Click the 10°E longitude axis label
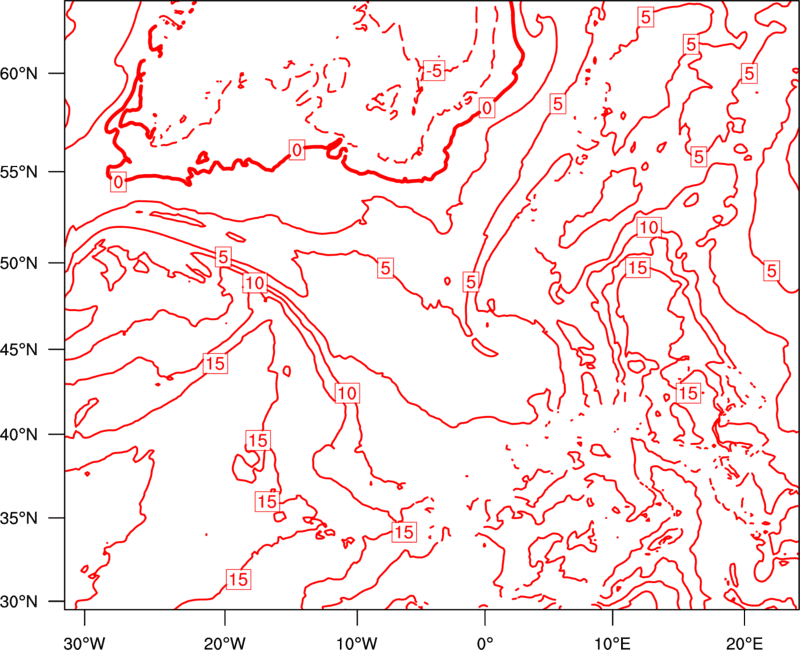Image resolution: width=800 pixels, height=650 pixels. (x=612, y=643)
